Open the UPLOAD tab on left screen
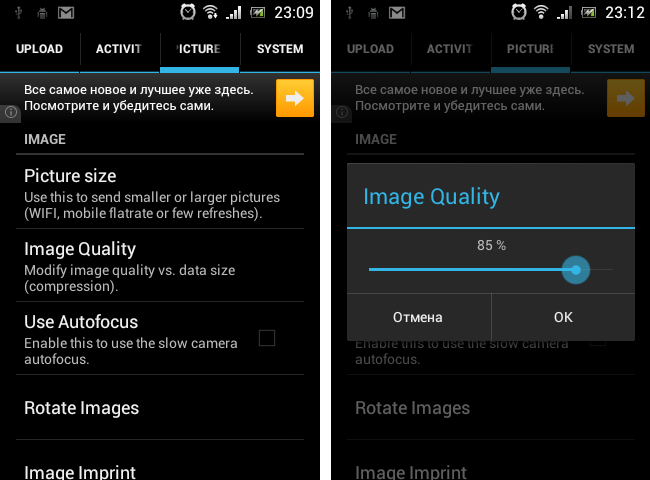 pos(39,49)
